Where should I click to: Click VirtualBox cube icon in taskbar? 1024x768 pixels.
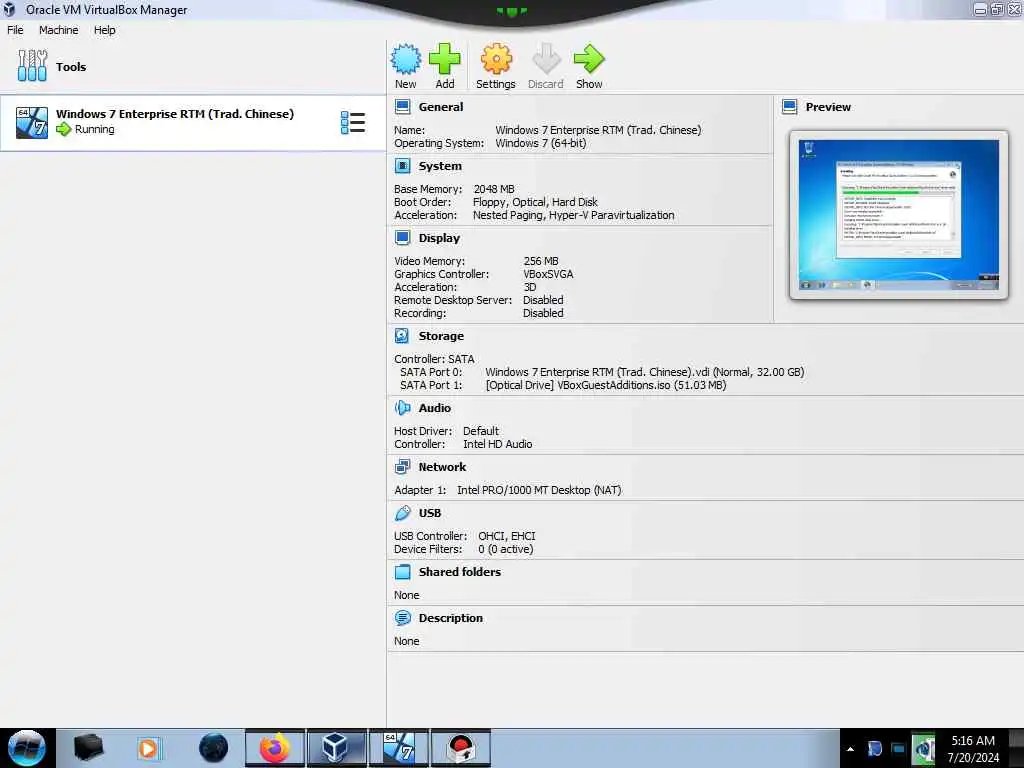point(336,748)
